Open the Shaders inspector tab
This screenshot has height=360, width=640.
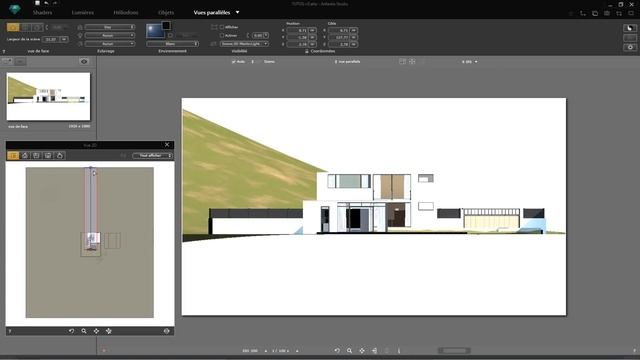click(x=42, y=13)
